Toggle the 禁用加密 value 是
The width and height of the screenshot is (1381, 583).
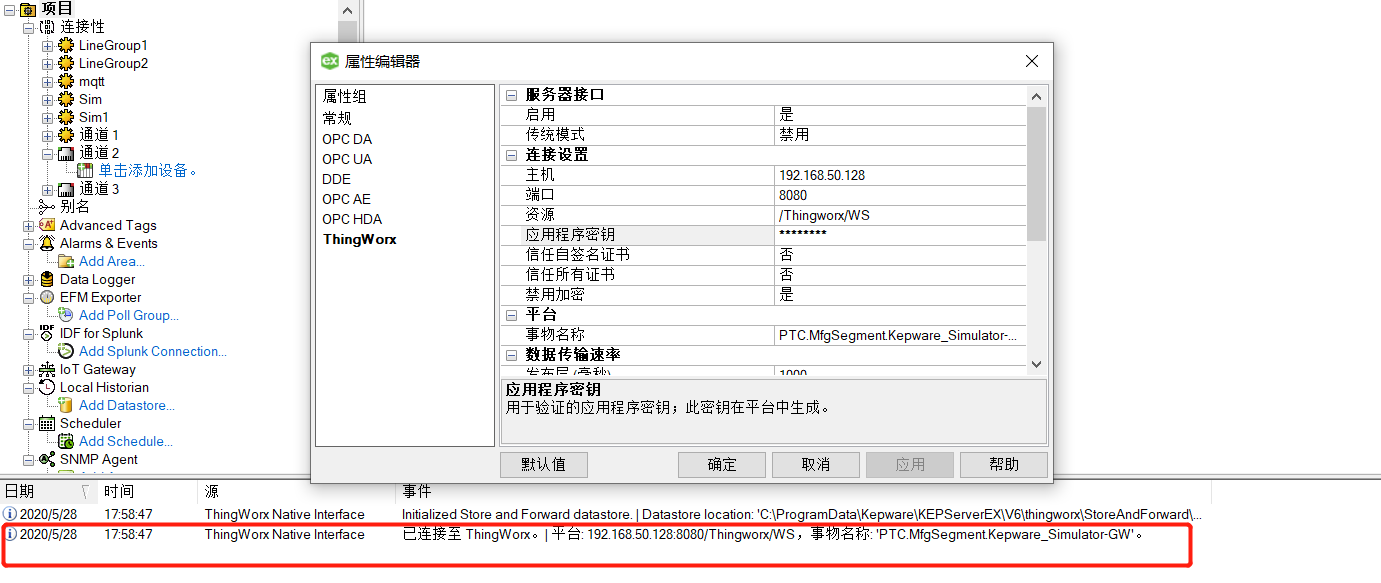[900, 295]
